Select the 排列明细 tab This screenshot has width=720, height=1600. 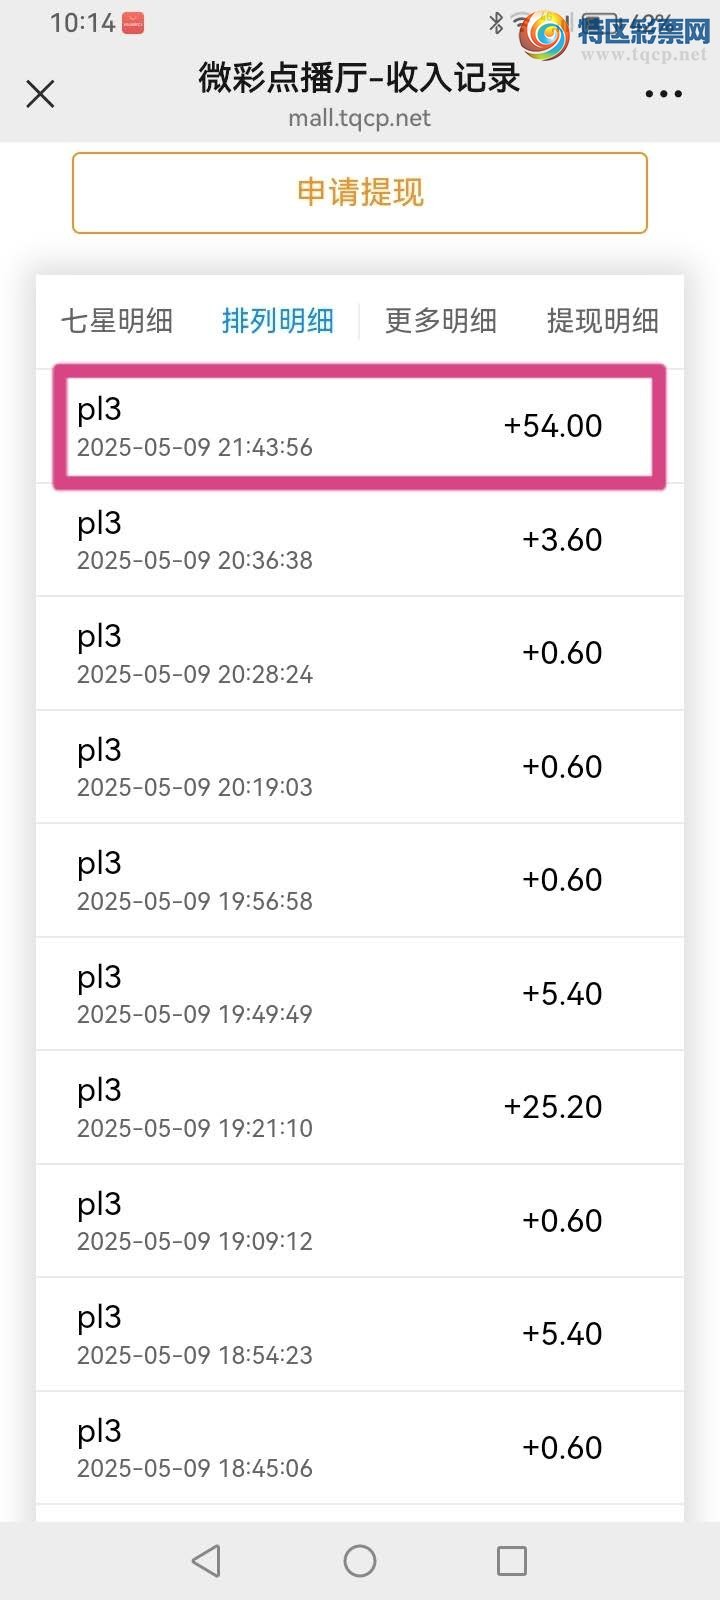pos(277,321)
